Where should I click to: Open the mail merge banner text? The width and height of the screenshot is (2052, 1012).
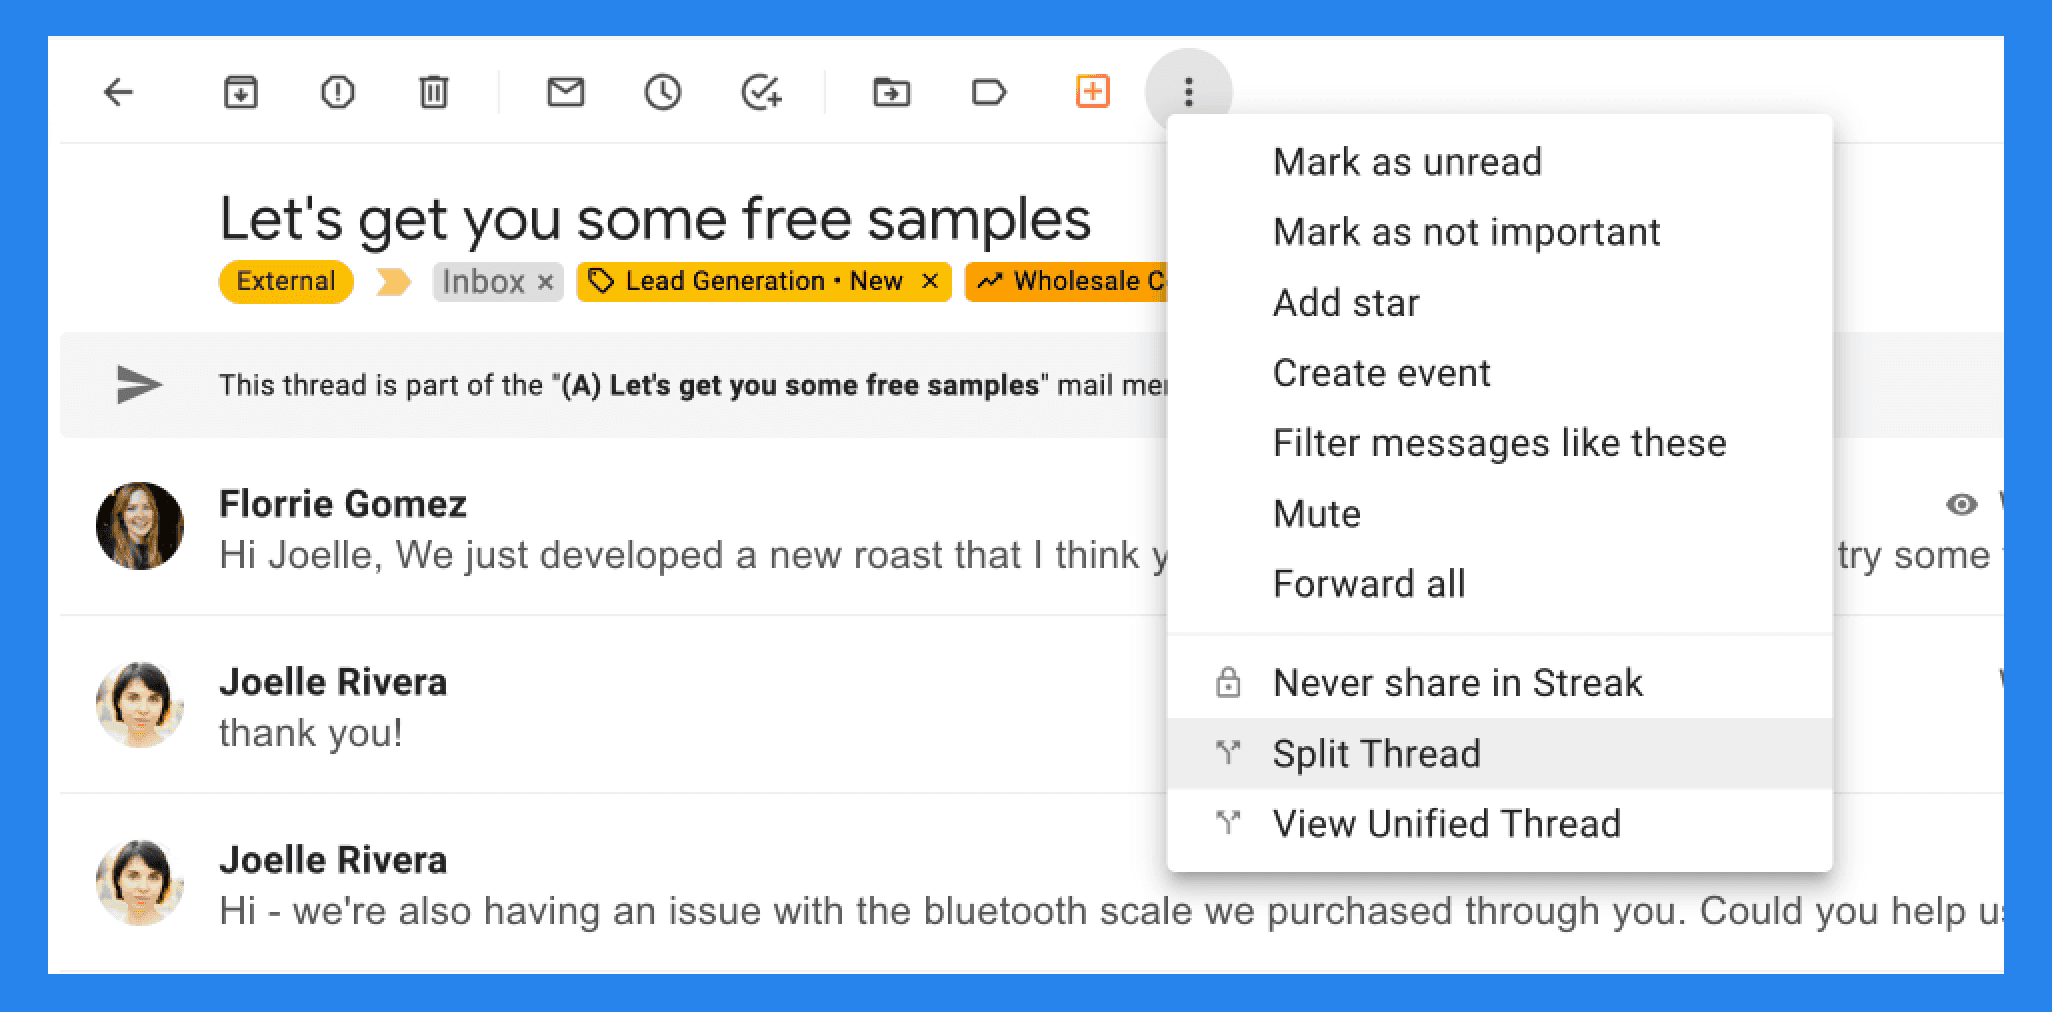pyautogui.click(x=693, y=385)
